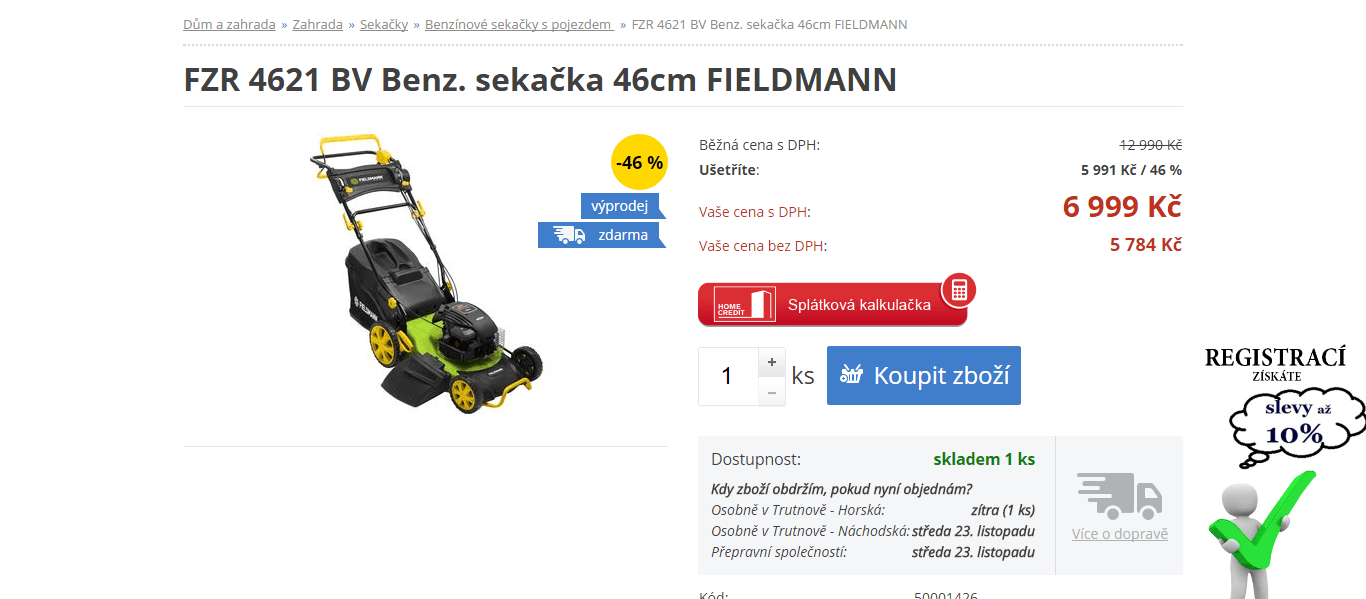Screen dimensions: 1366x599
Task: Decrease quantity with the minus stepper
Action: click(x=771, y=392)
